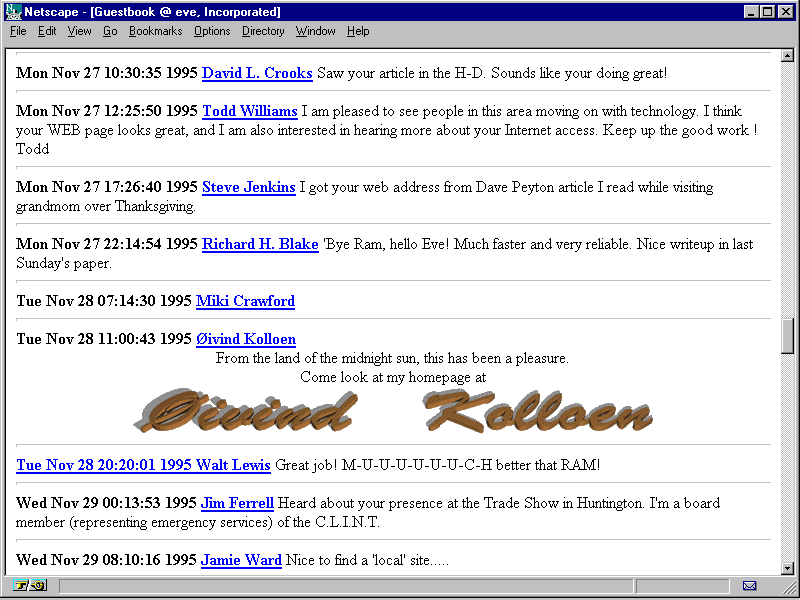The width and height of the screenshot is (800, 600).
Task: Click the Steve Jenkins name link
Action: pos(248,187)
